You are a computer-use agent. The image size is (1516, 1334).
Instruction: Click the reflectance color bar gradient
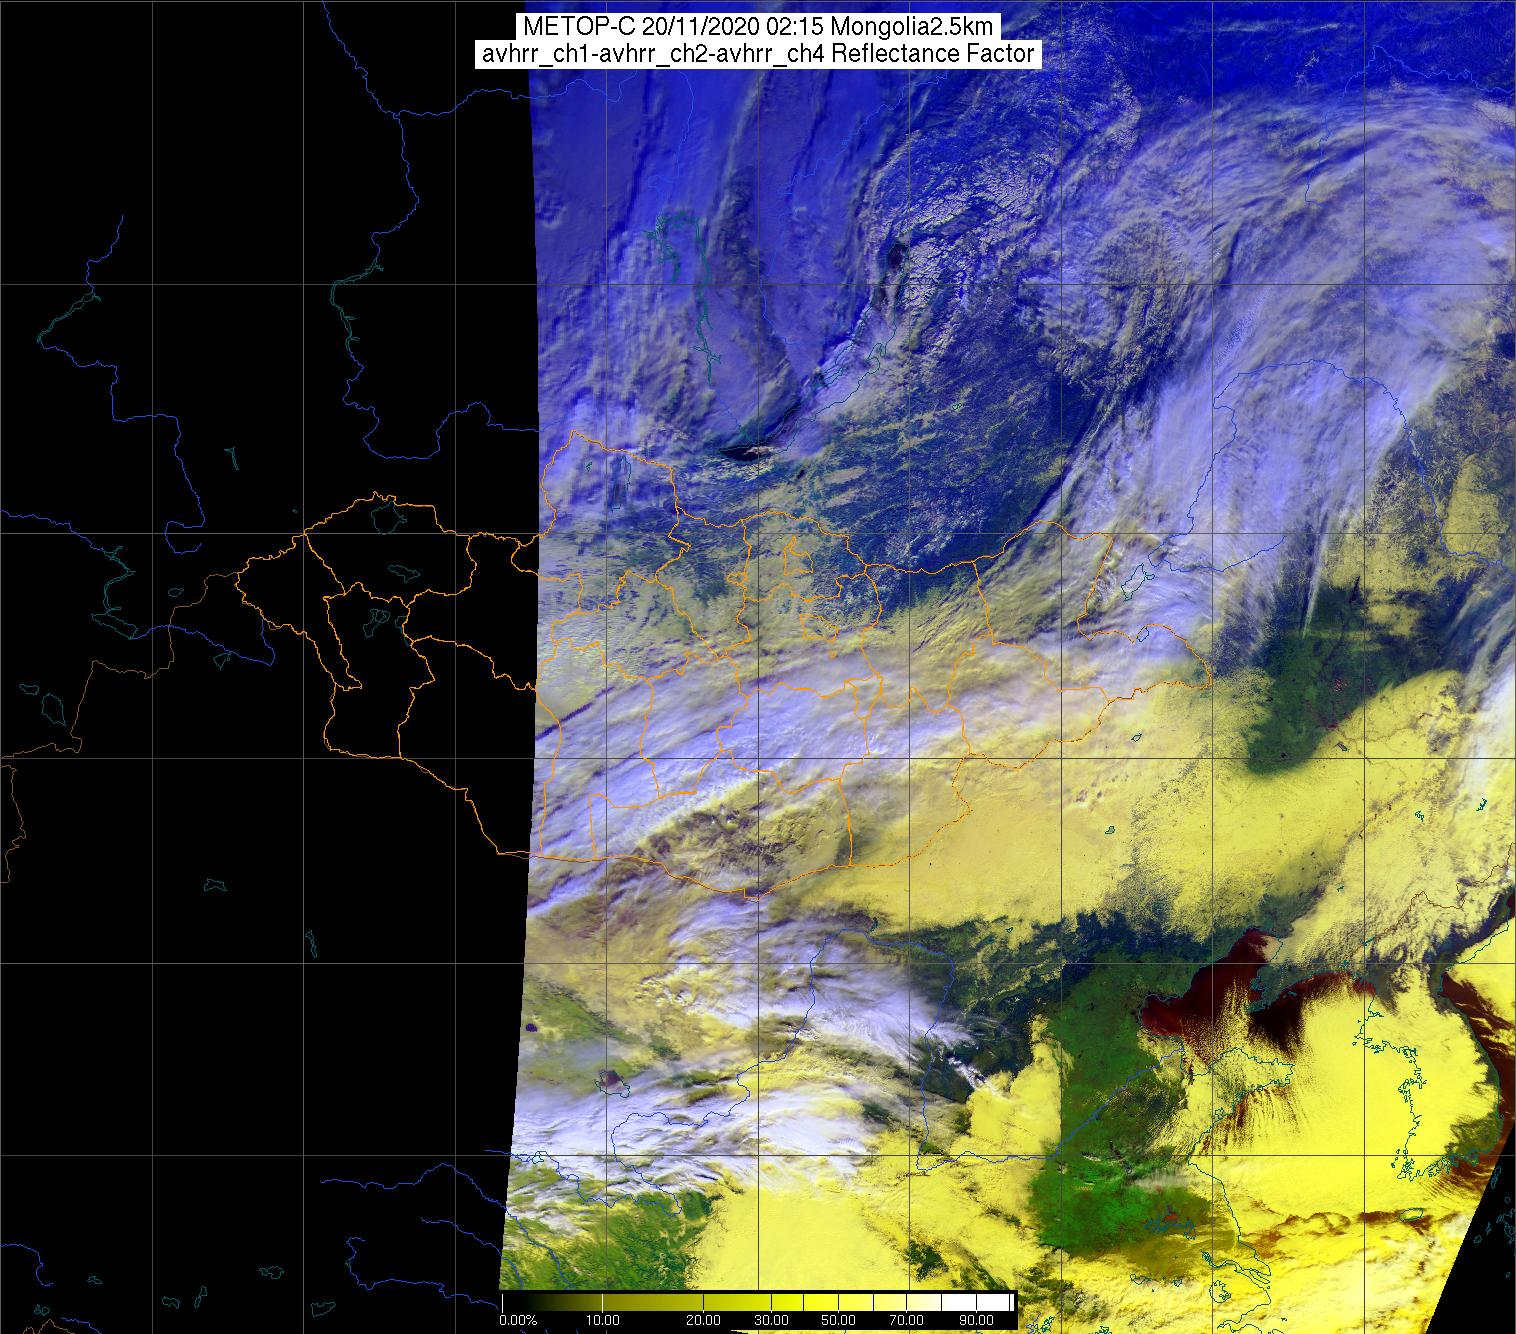tap(759, 1302)
